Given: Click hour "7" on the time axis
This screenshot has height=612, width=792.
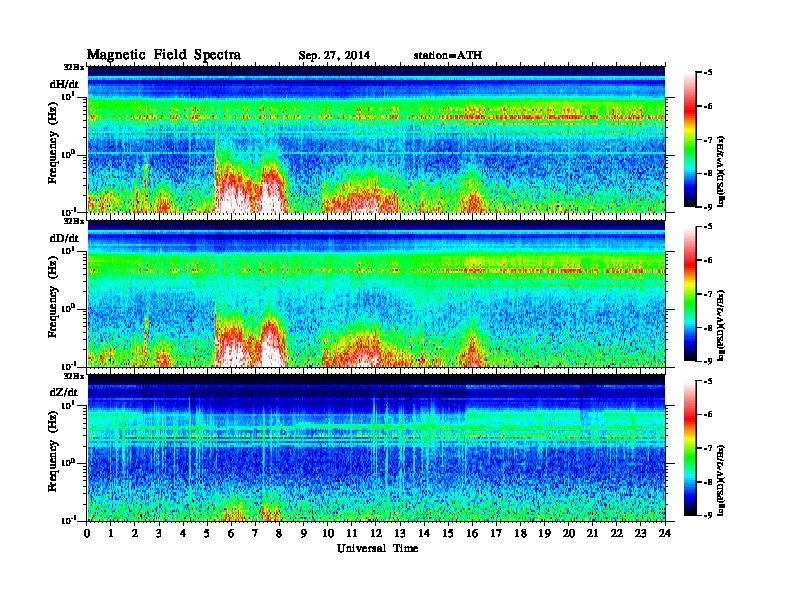Looking at the screenshot, I should pos(256,534).
